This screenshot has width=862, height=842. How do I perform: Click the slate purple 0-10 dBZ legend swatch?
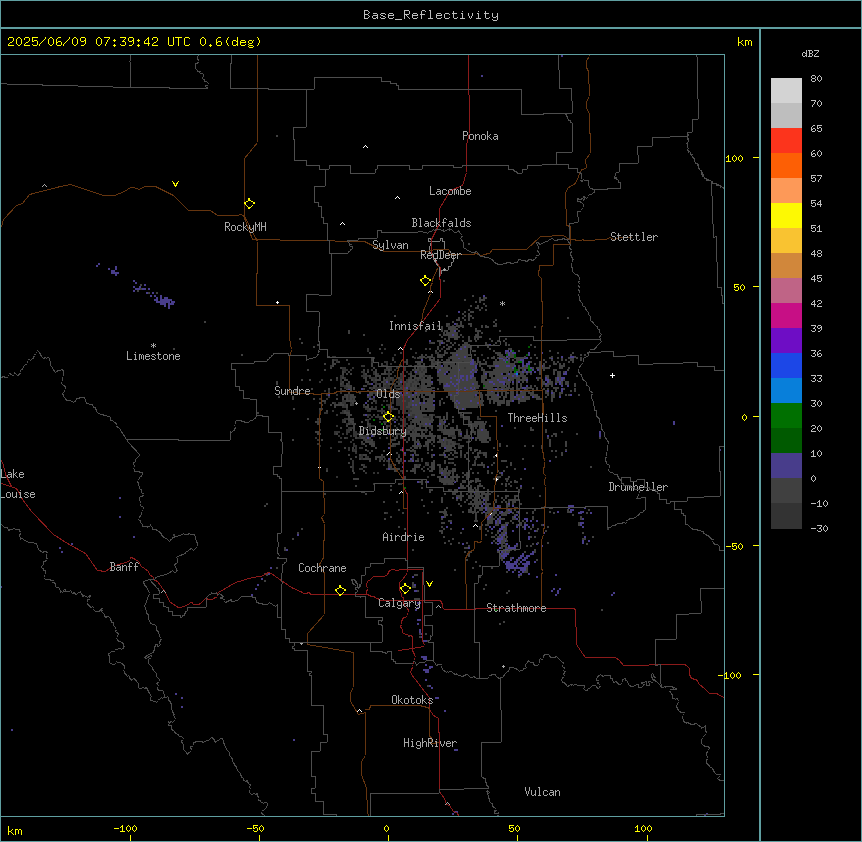click(x=786, y=466)
